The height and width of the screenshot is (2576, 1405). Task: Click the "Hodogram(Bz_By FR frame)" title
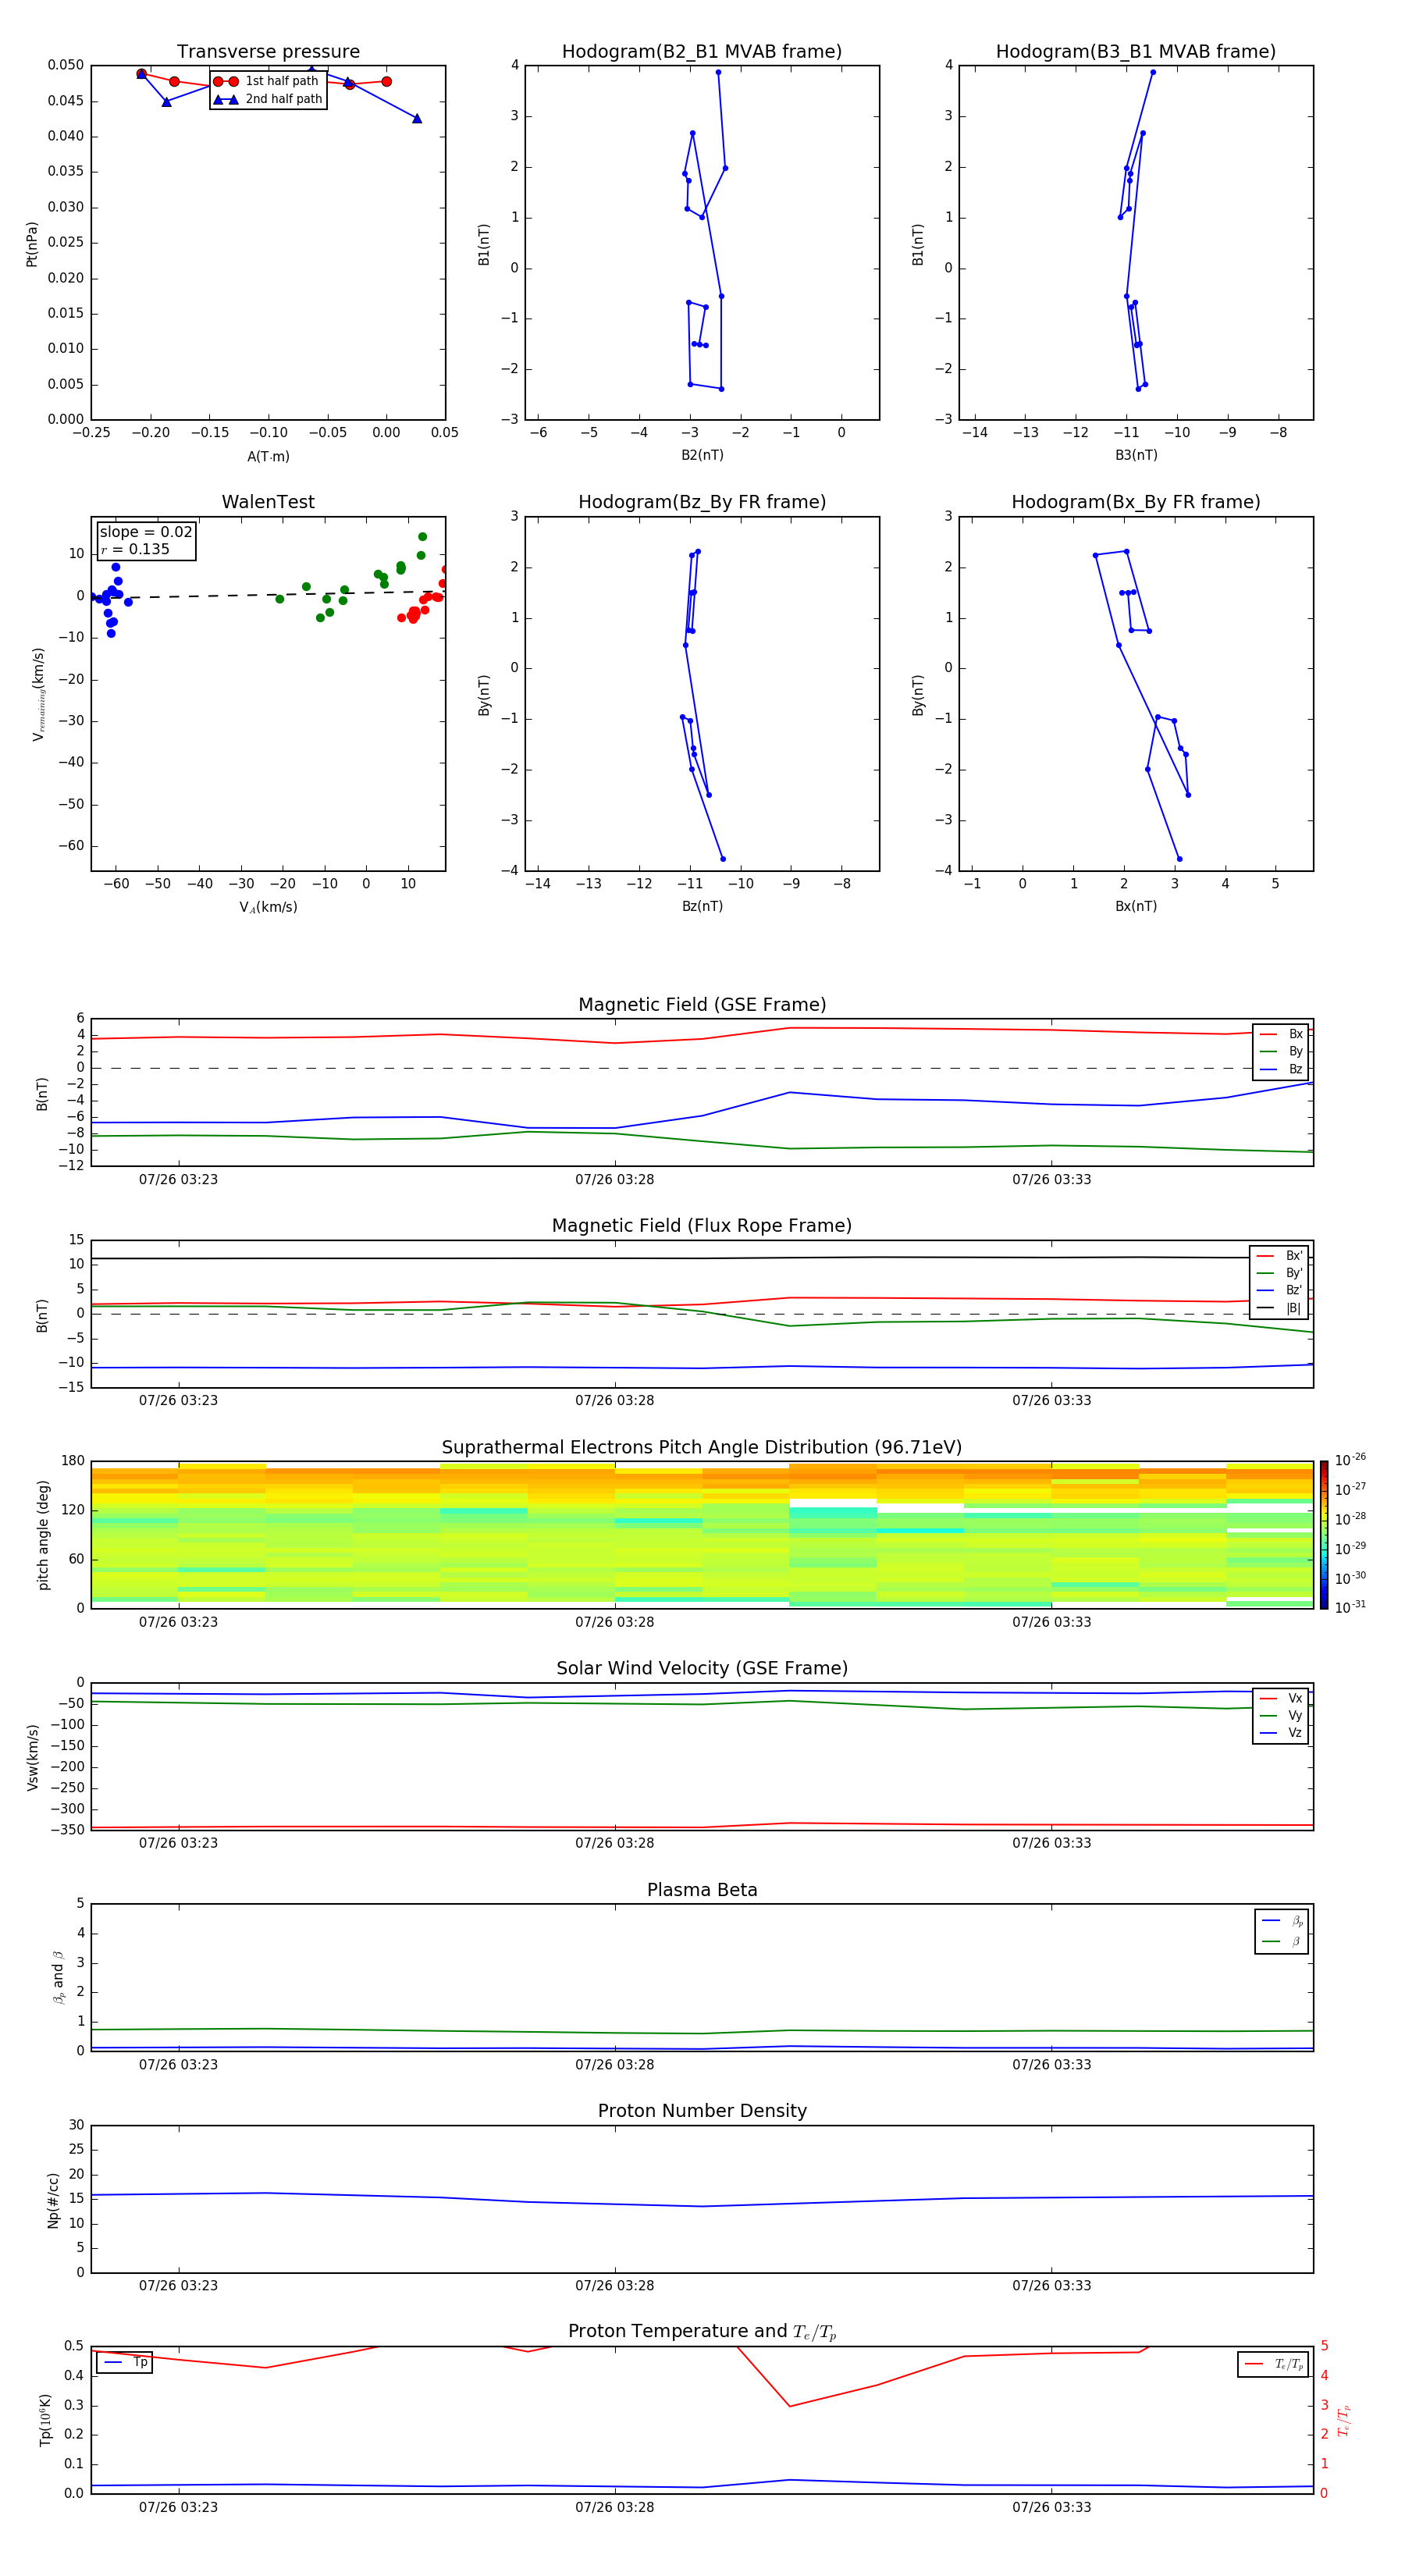coord(702,502)
